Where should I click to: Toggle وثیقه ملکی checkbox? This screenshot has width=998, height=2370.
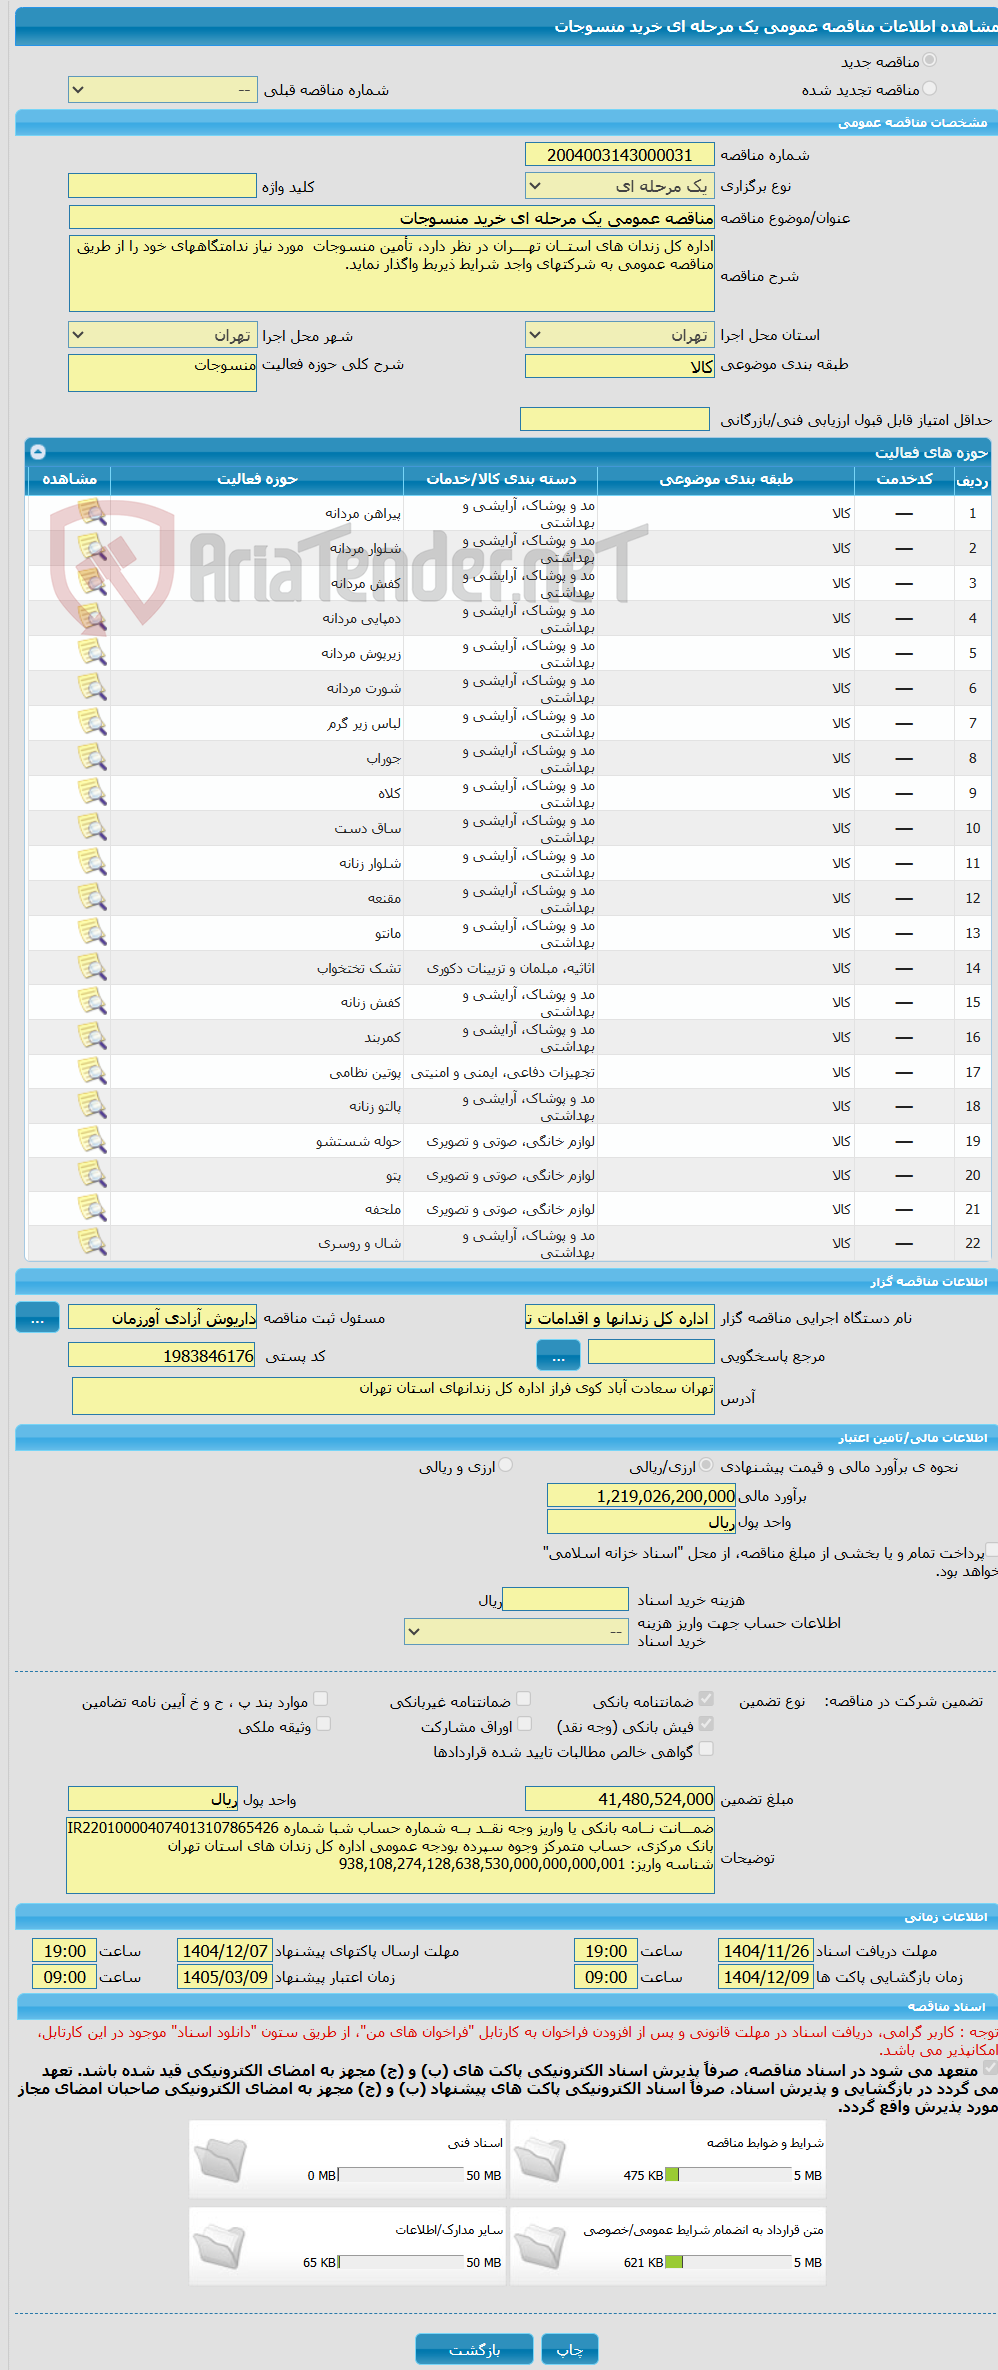(323, 1724)
